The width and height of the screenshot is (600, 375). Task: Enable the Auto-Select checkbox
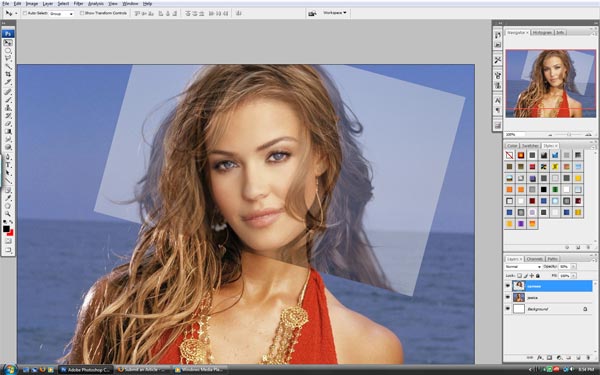[x=25, y=13]
